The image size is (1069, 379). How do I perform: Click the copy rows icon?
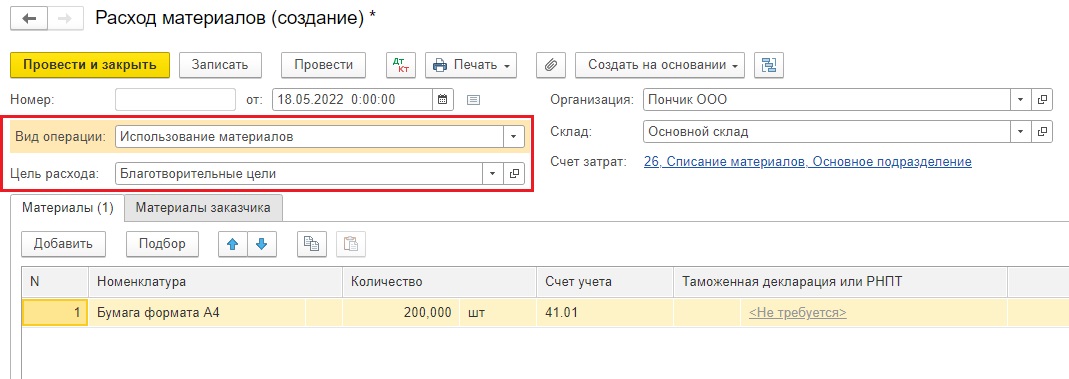coord(312,244)
